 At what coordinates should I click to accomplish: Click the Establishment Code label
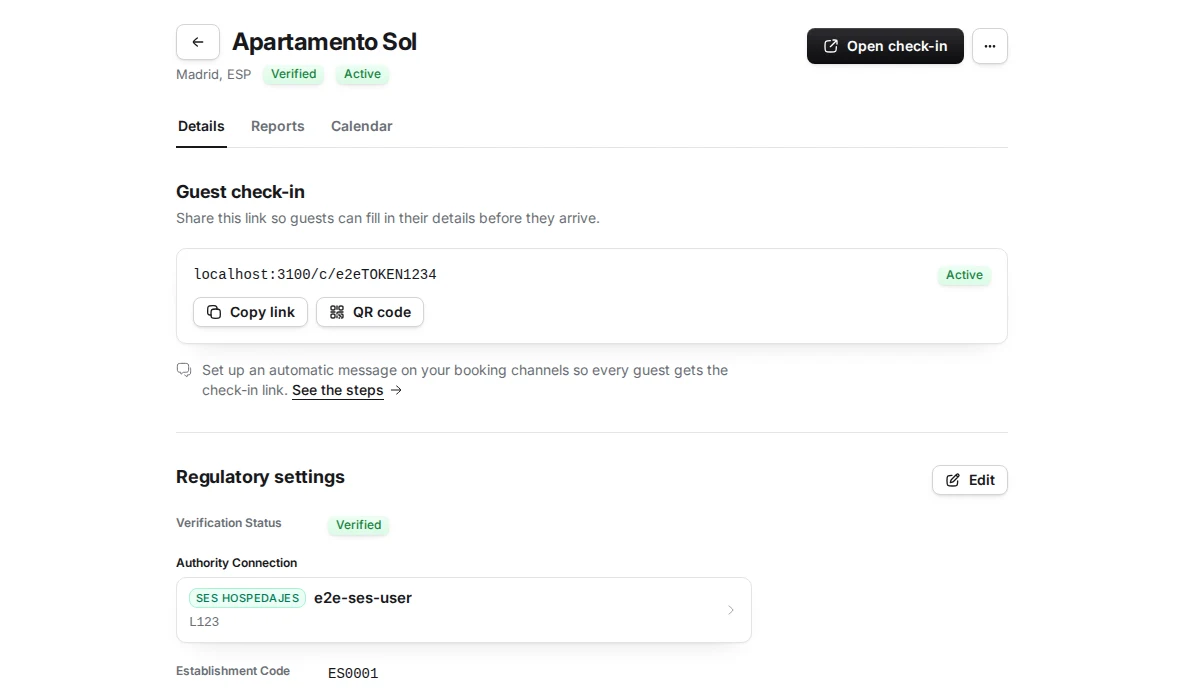click(233, 671)
